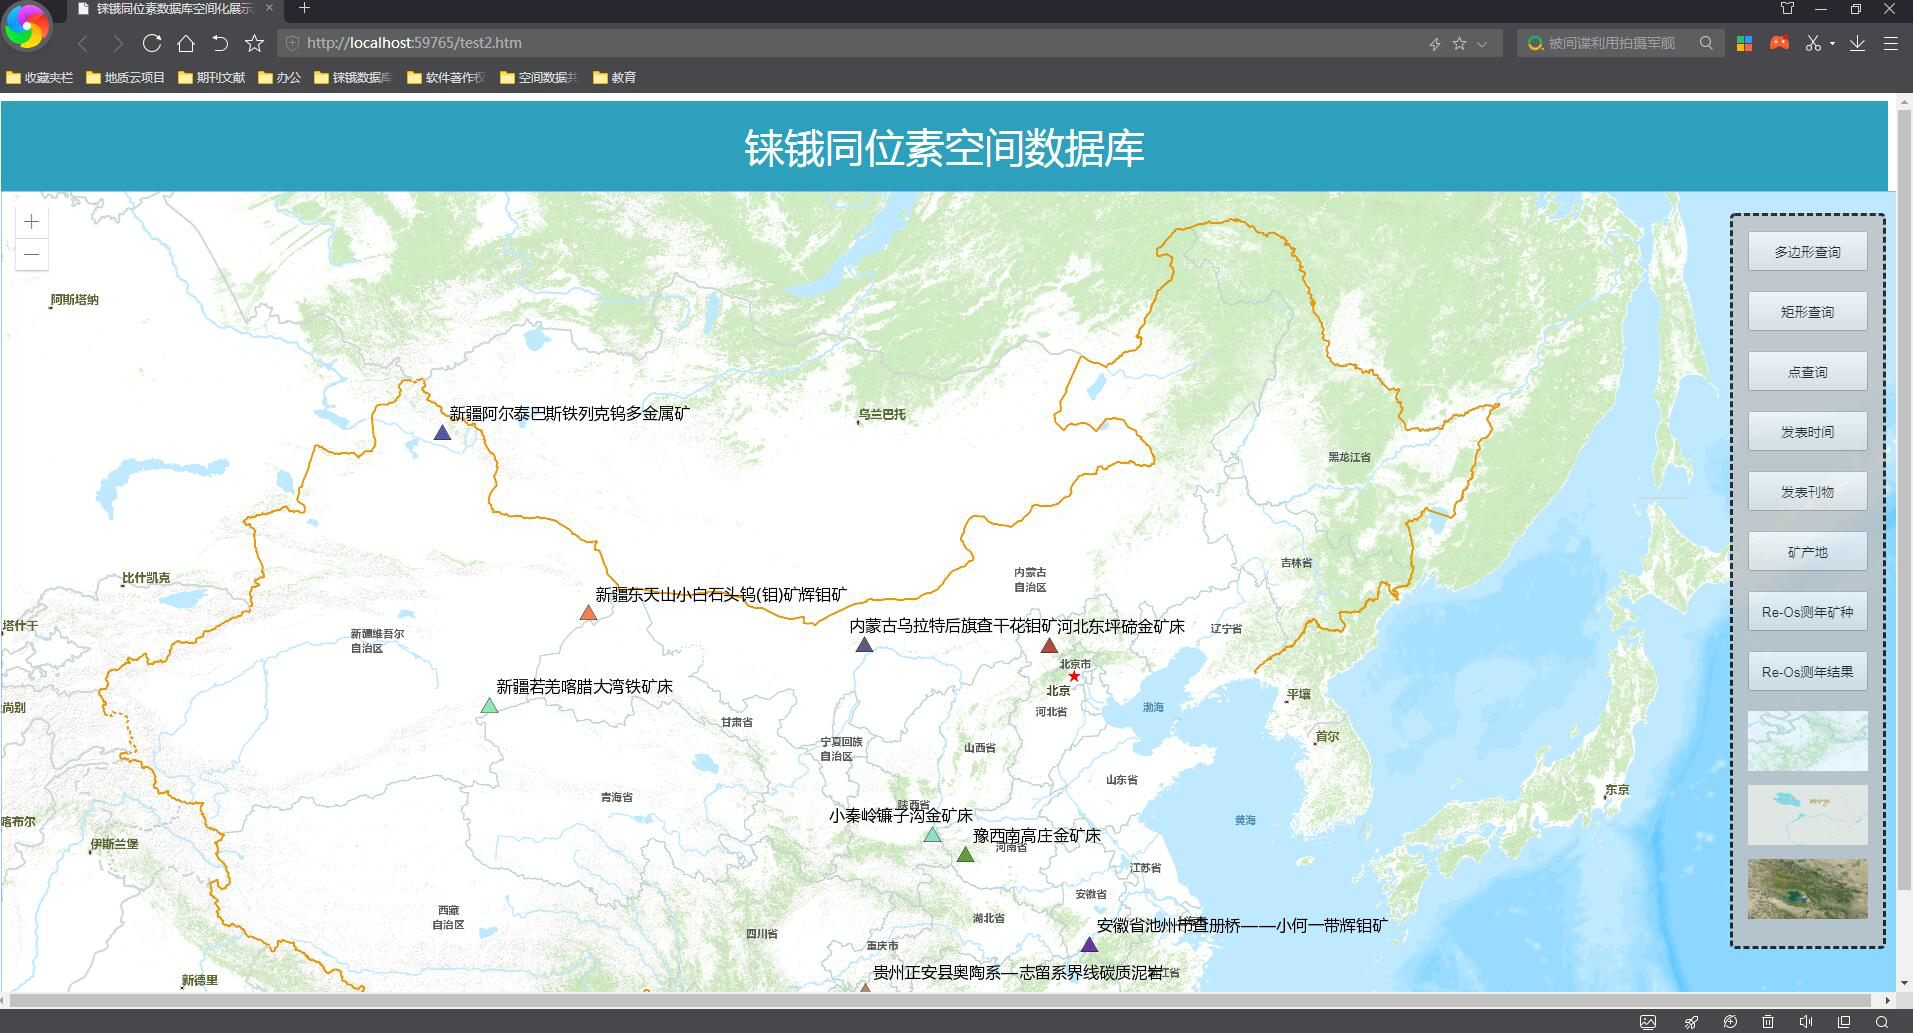Screen dimensions: 1913x1033
Task: Click the blue triangle marker for 新疆阿尔泰巴斯铁列克
Action: pyautogui.click(x=442, y=433)
